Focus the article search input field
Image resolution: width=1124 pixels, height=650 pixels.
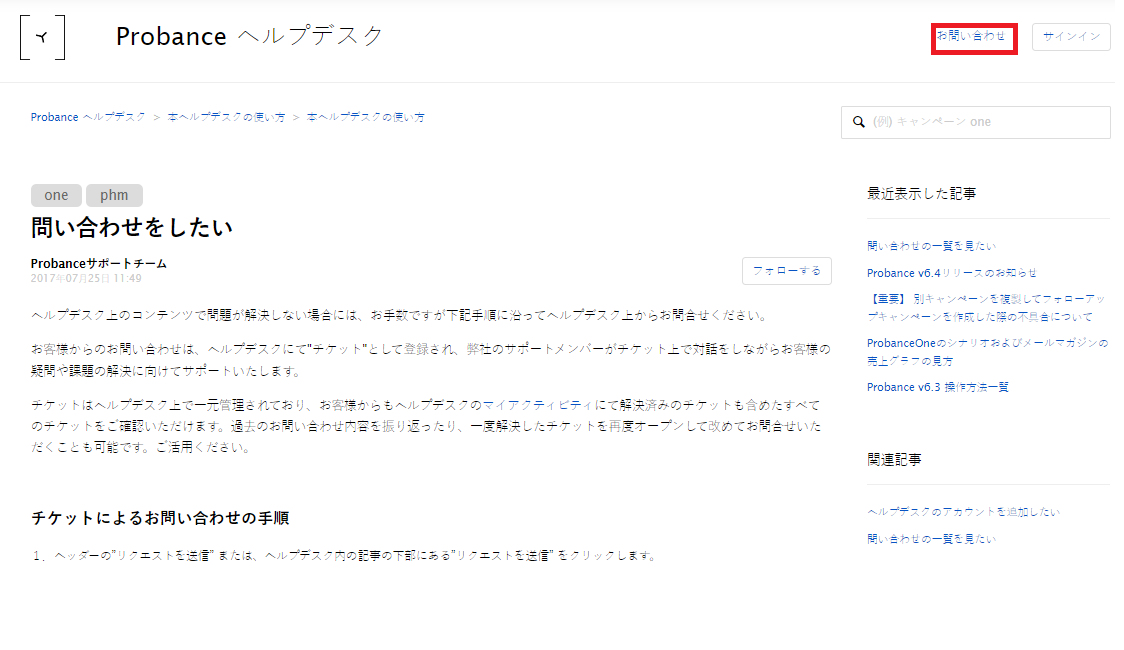click(976, 122)
